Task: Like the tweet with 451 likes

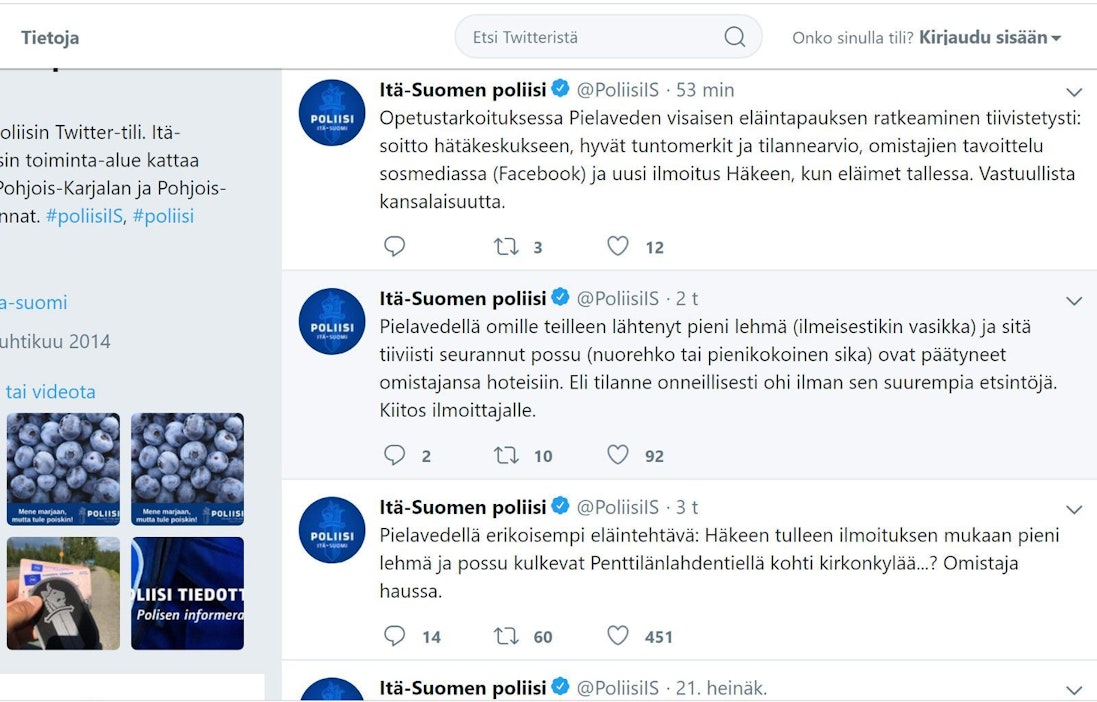Action: pos(618,636)
